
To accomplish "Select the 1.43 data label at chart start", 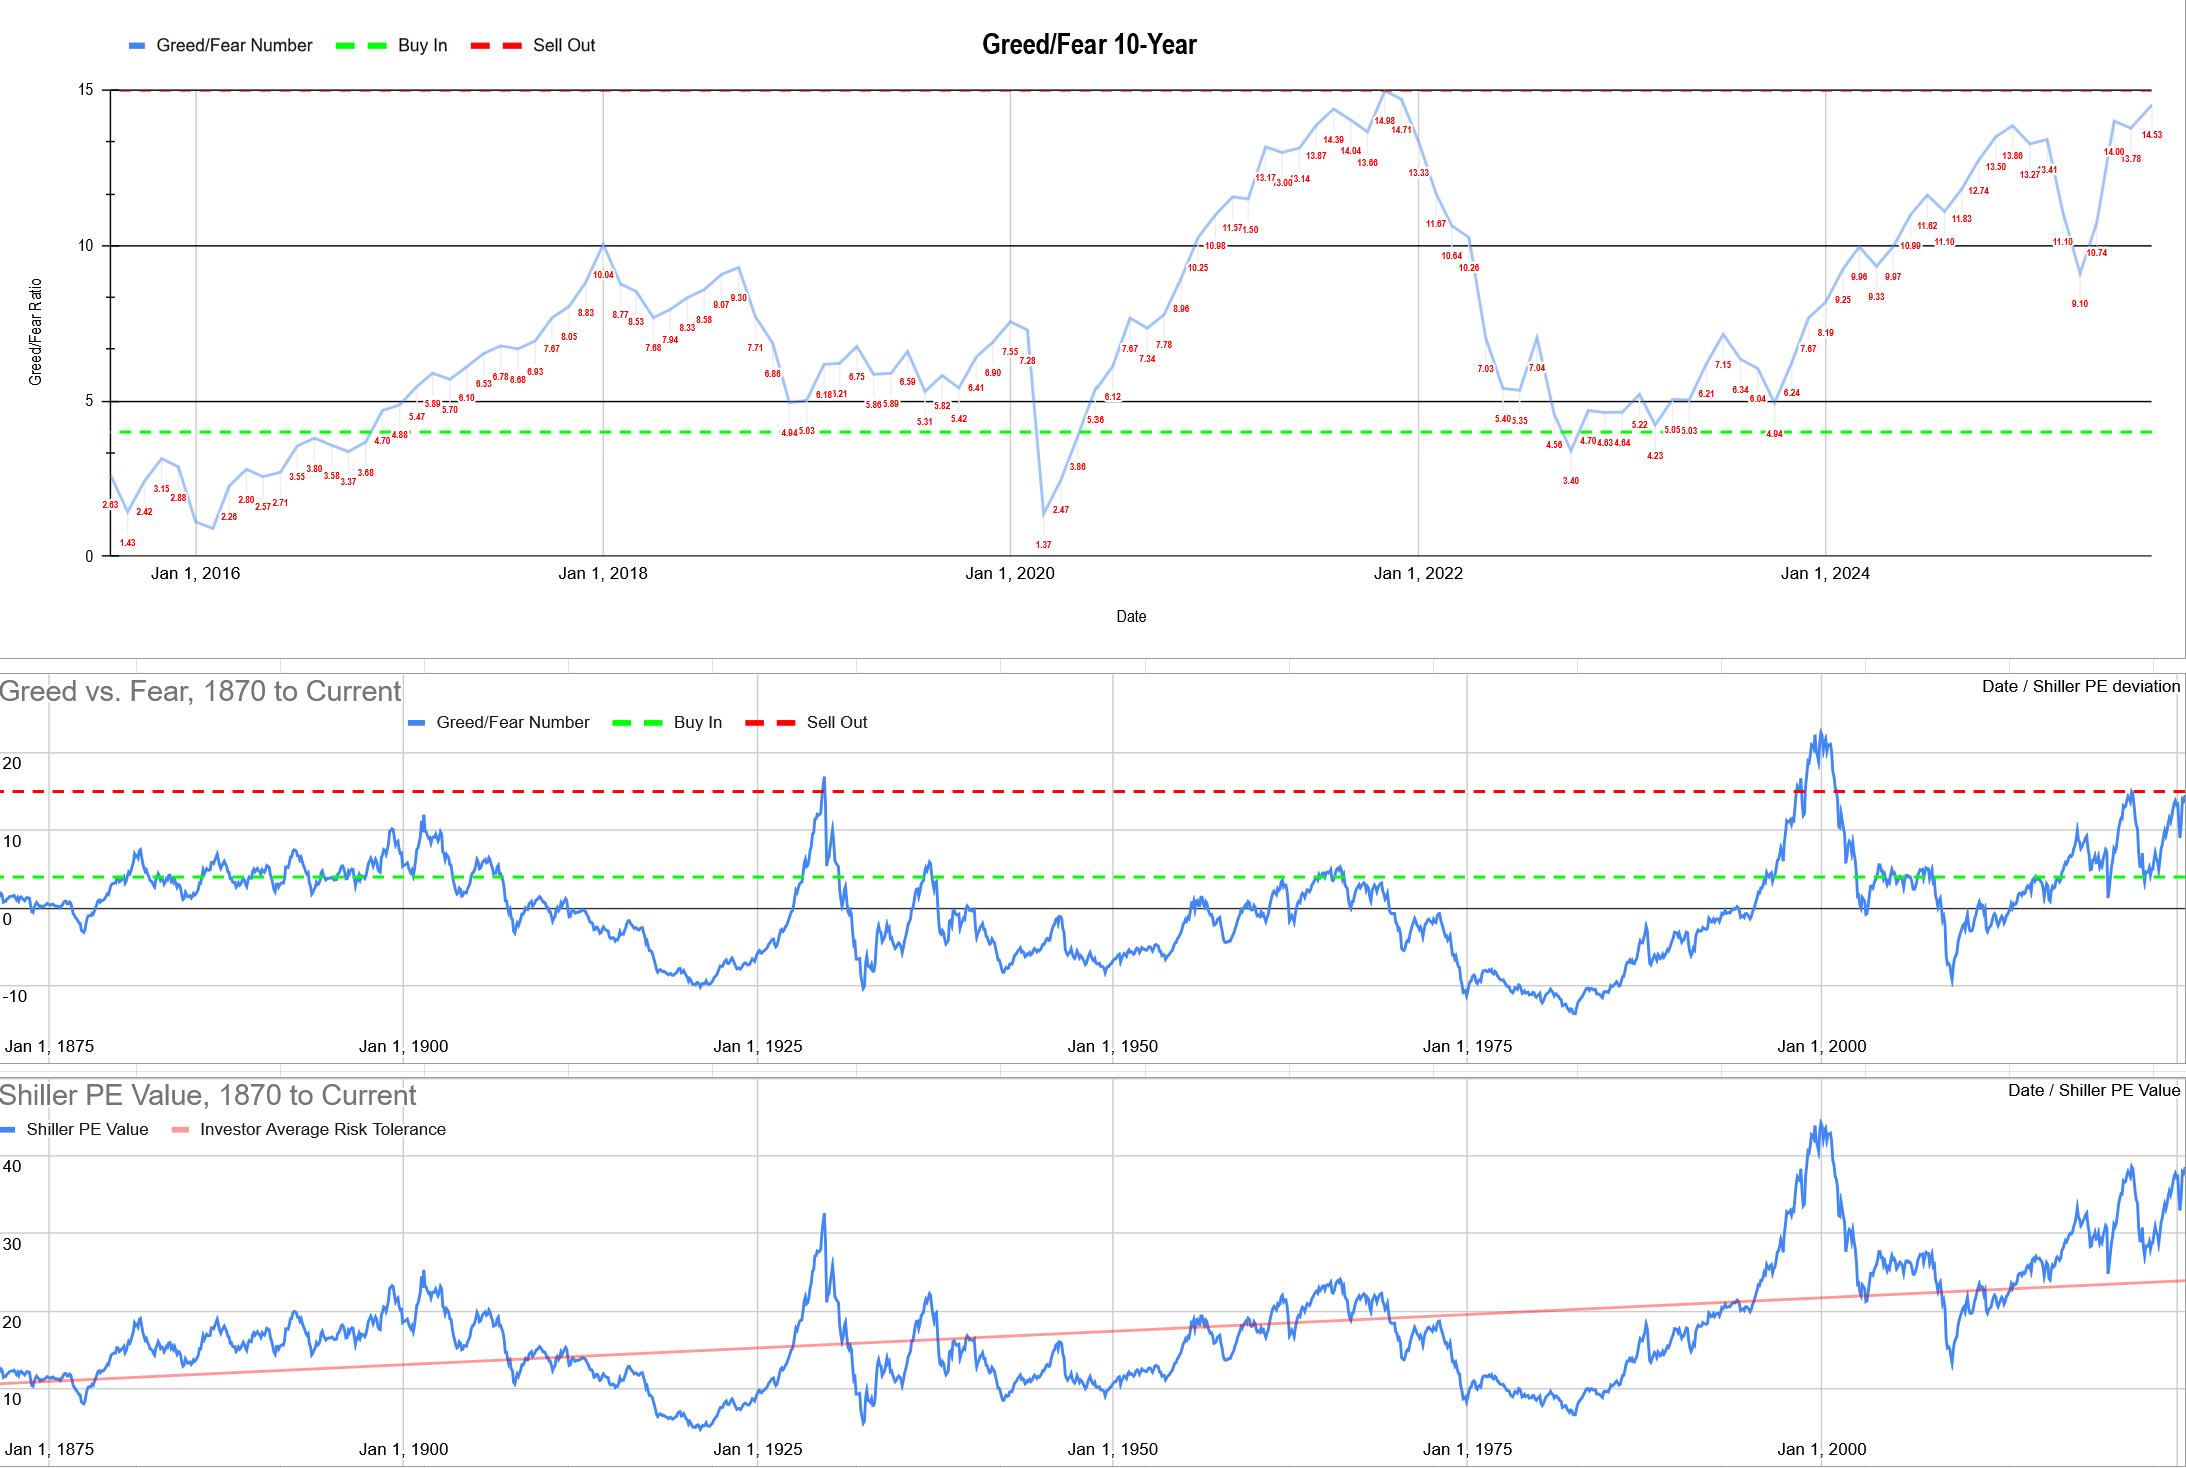I will pos(128,543).
